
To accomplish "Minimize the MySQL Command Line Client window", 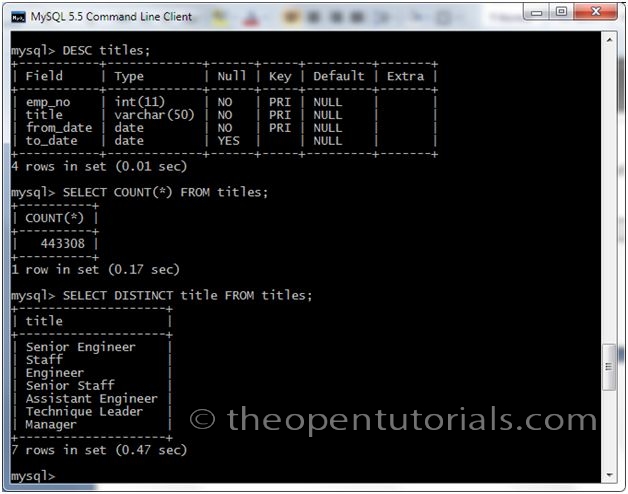I will click(x=536, y=12).
